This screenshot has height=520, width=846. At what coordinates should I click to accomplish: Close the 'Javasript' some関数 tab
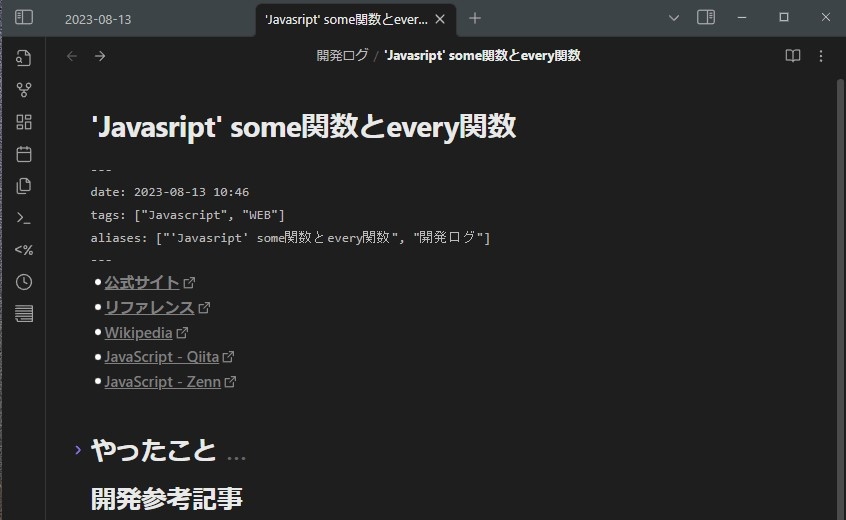coord(440,19)
